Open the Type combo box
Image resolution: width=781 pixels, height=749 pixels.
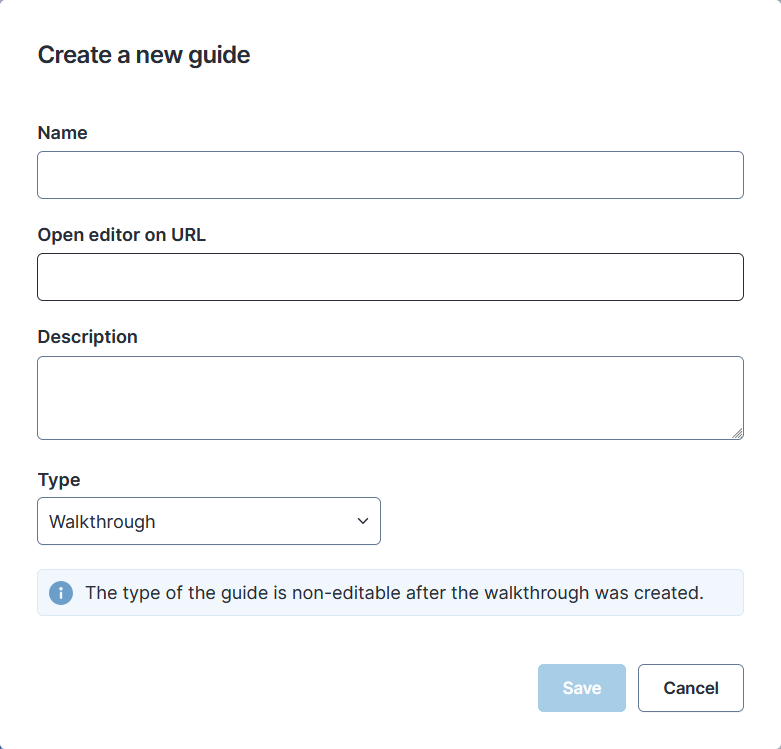tap(208, 521)
